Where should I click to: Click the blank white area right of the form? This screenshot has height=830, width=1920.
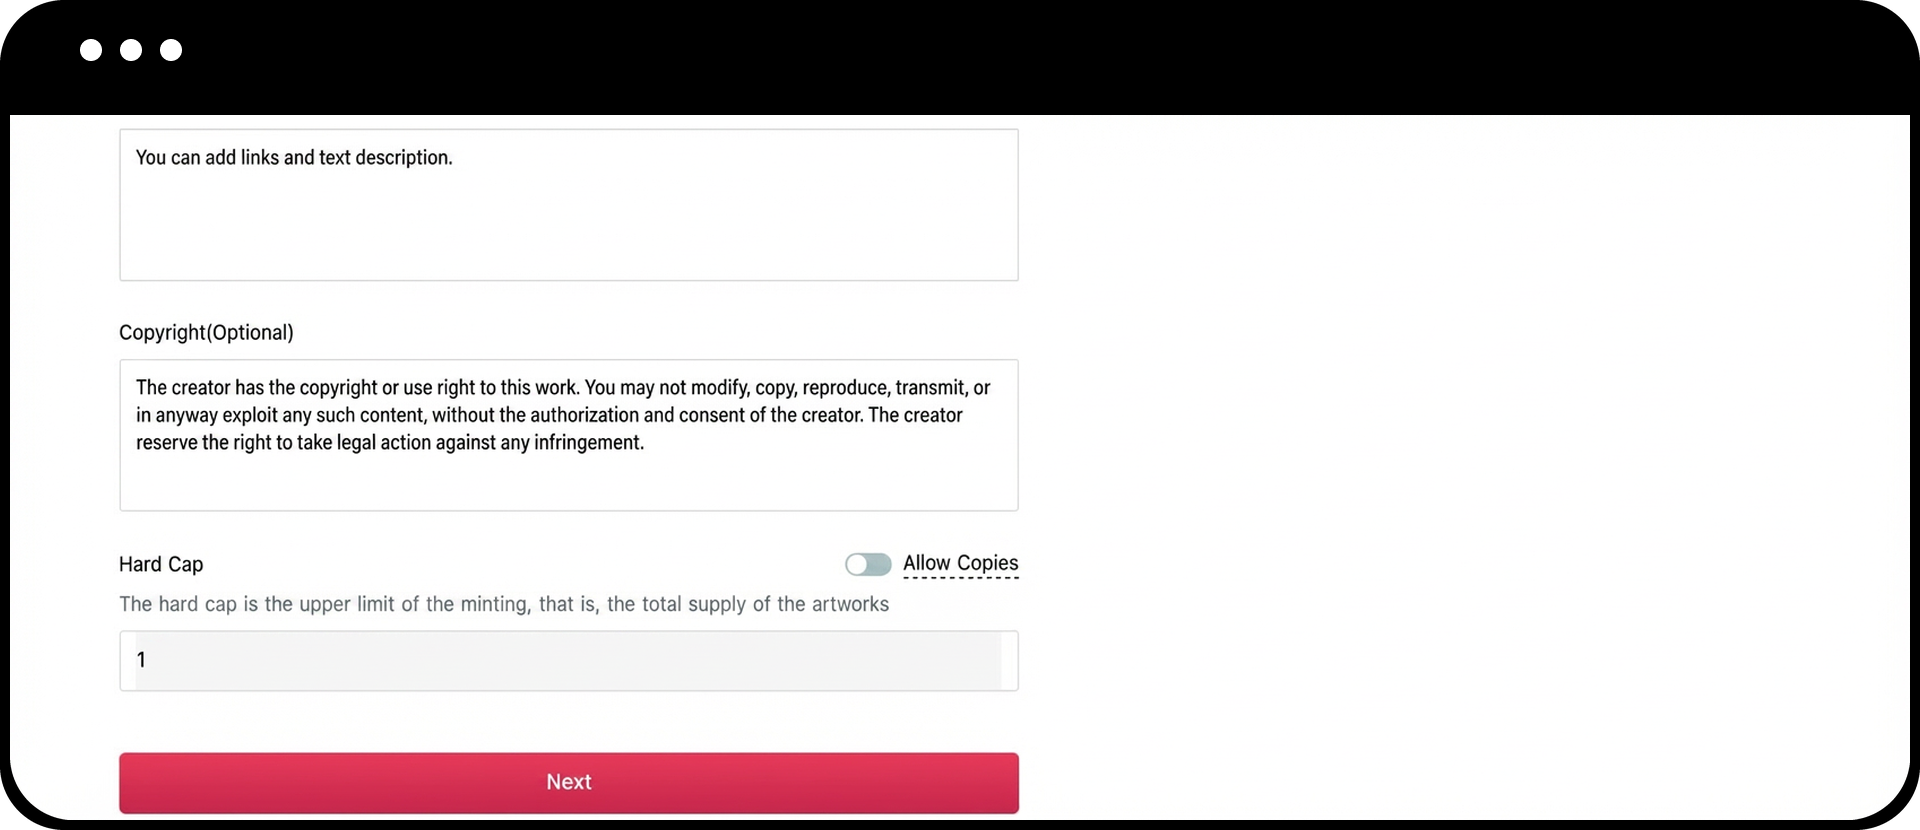coord(1450,450)
